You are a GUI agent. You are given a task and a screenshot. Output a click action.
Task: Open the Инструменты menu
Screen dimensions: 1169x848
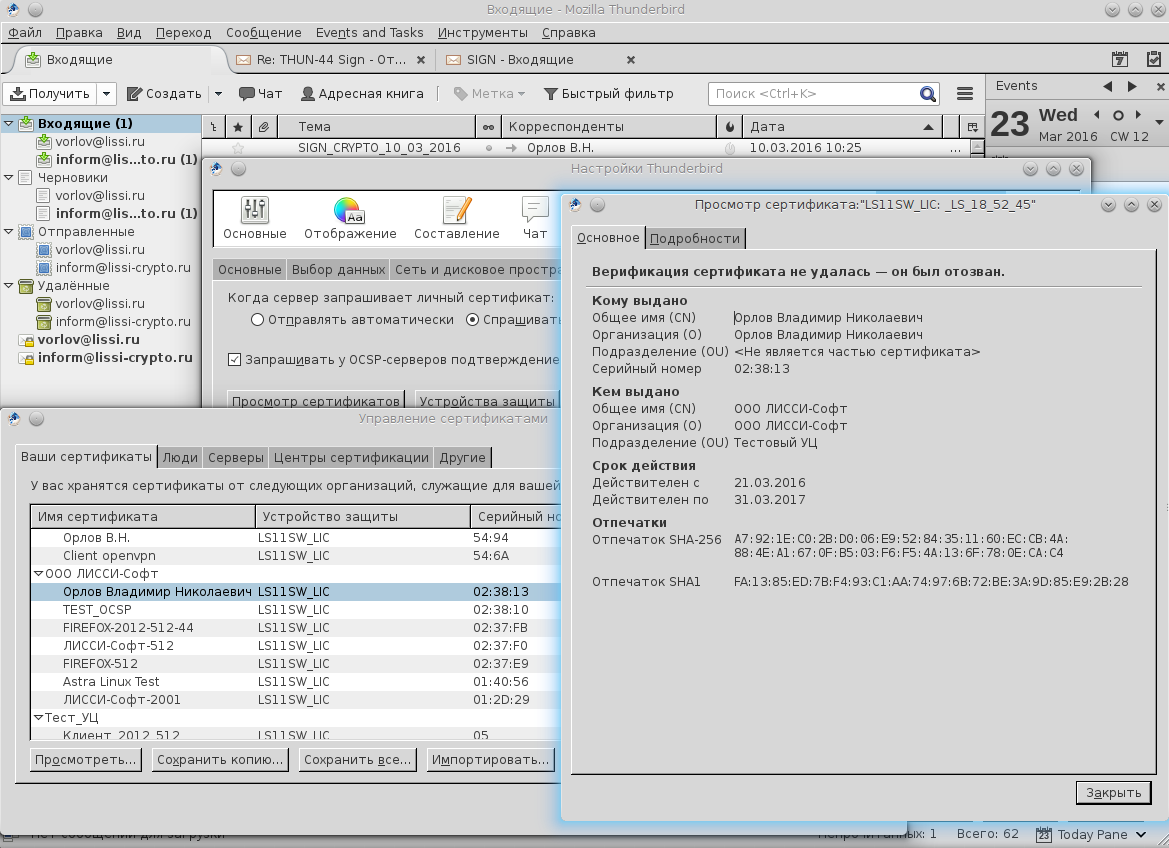[482, 33]
